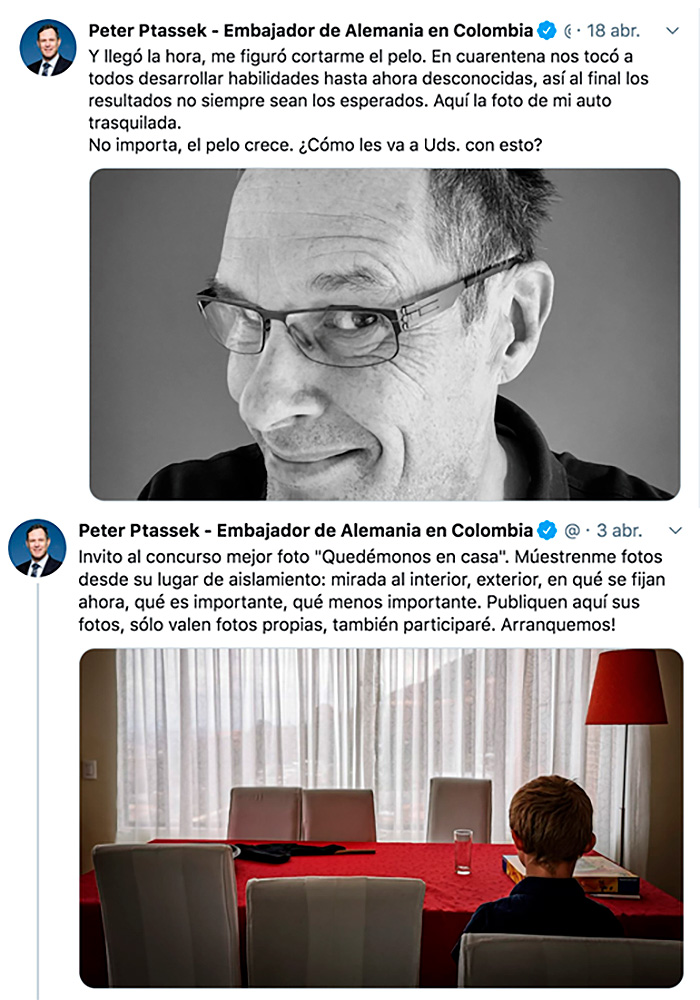
Task: Open profile avatar on the 18 abr. tweet
Action: click(48, 48)
